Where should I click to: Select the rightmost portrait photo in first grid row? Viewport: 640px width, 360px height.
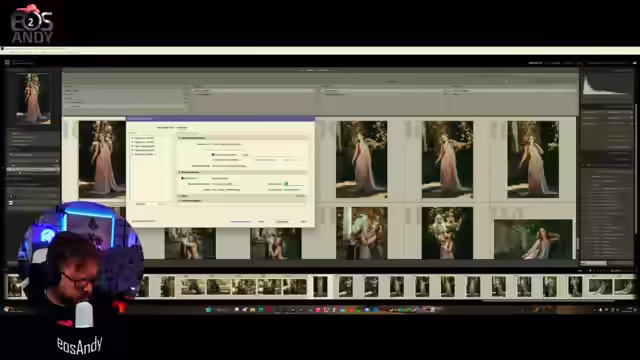[x=533, y=159]
